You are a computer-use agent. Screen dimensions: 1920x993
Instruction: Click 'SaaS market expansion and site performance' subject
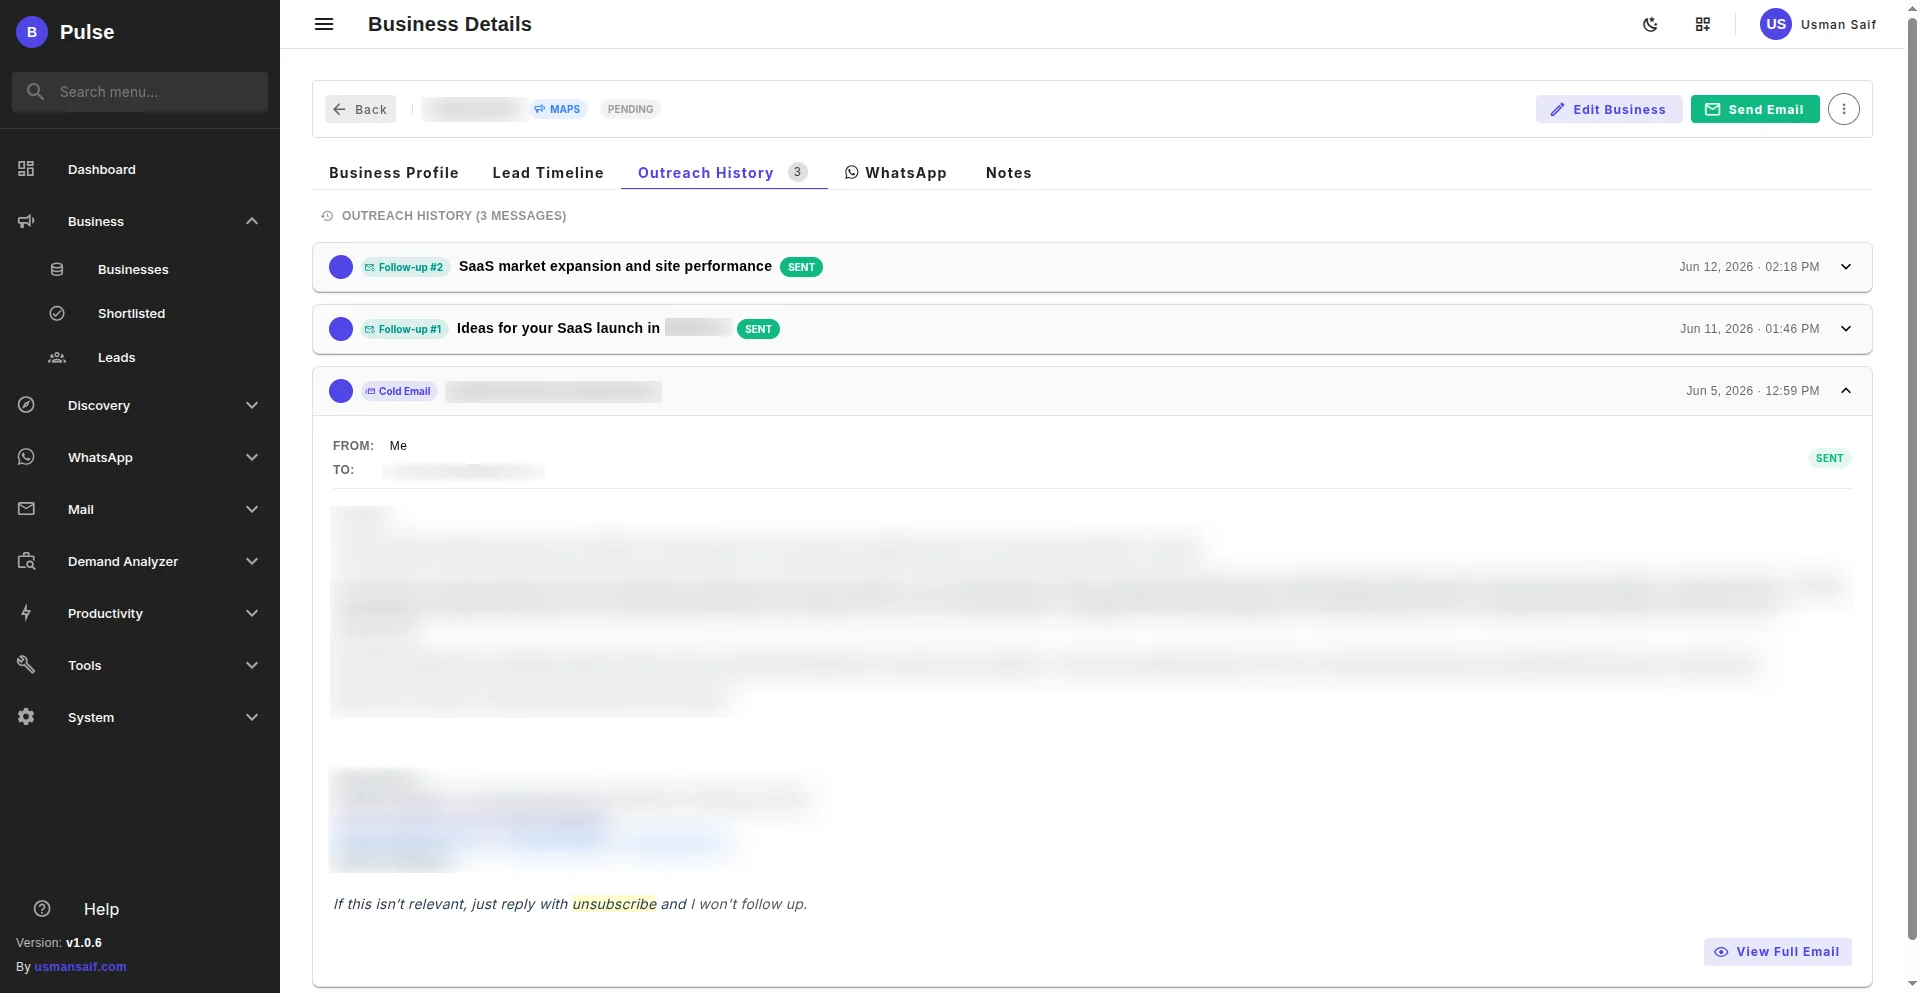tap(615, 266)
